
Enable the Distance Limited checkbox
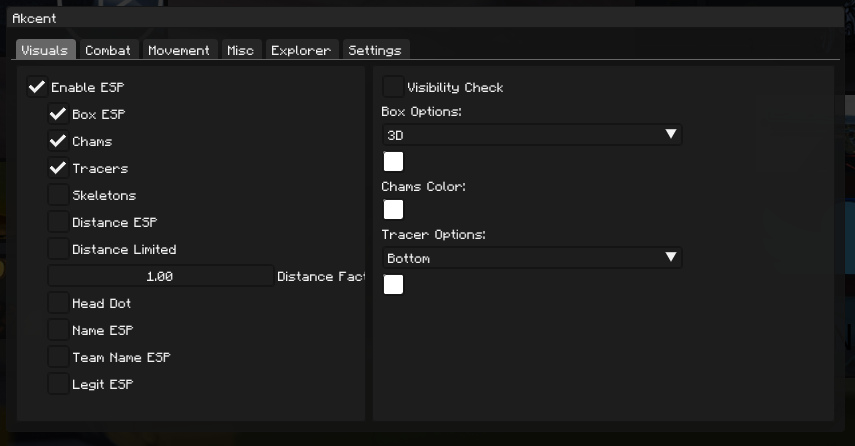(x=58, y=249)
